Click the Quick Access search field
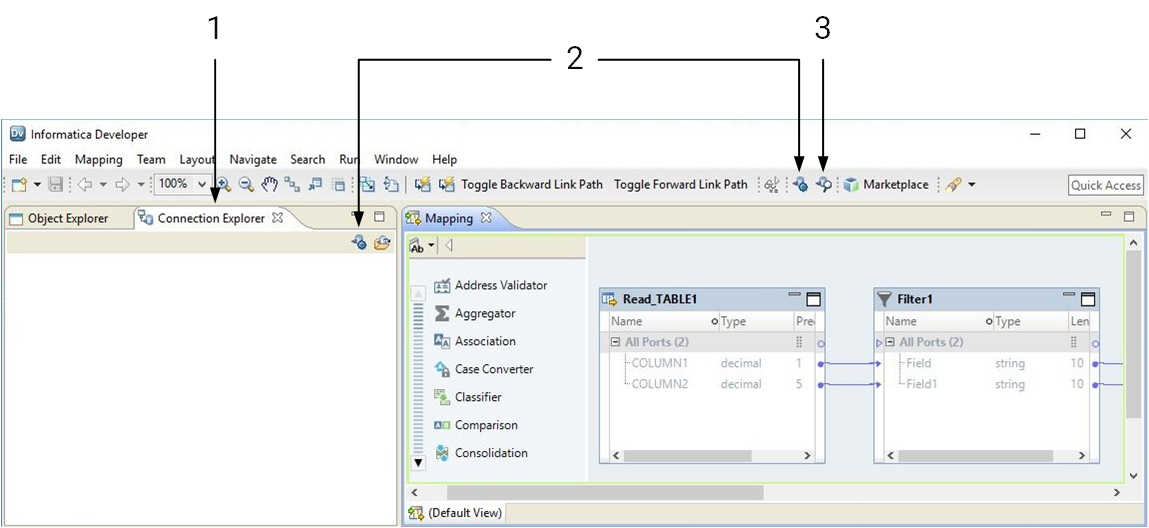The image size is (1149, 528). (1105, 185)
